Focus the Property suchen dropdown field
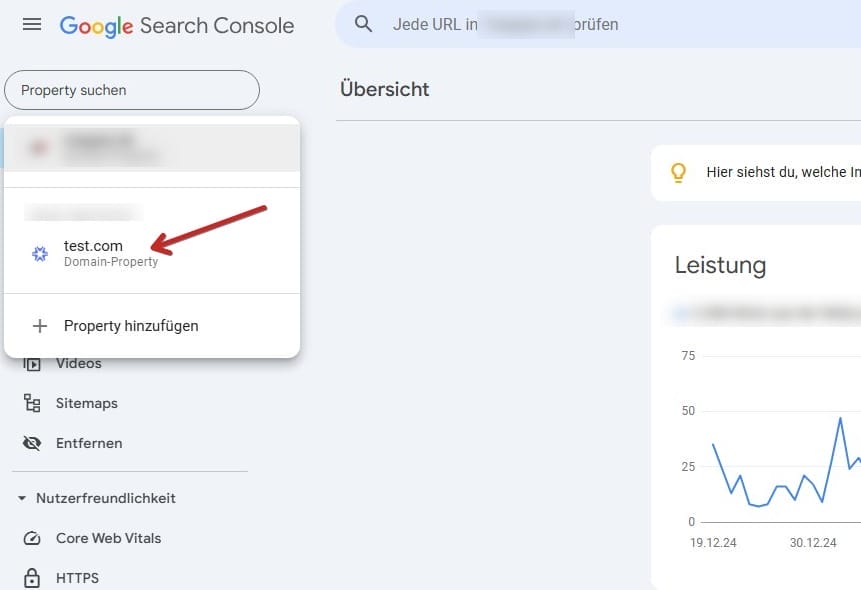Viewport: 861px width, 590px height. [x=132, y=90]
